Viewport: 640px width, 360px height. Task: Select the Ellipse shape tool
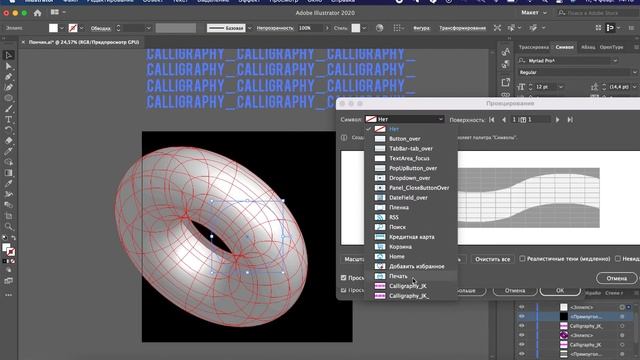pyautogui.click(x=9, y=98)
